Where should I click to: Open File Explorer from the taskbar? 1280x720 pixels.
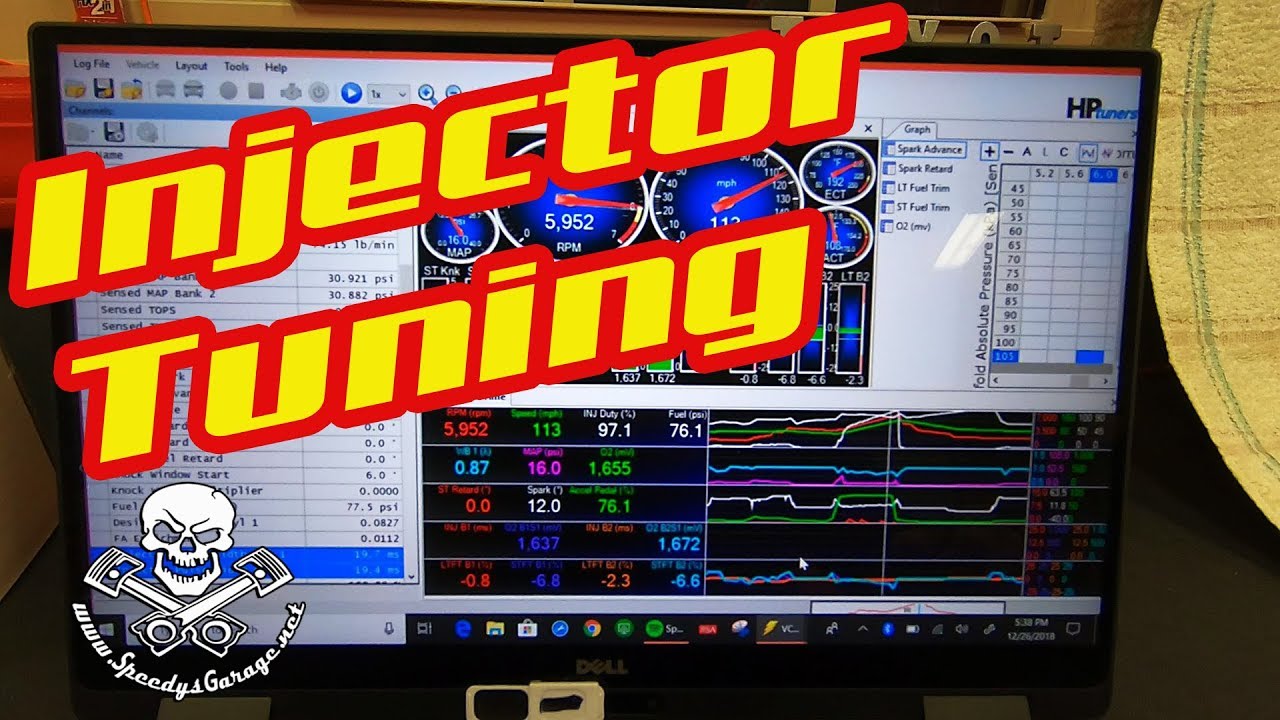point(493,628)
